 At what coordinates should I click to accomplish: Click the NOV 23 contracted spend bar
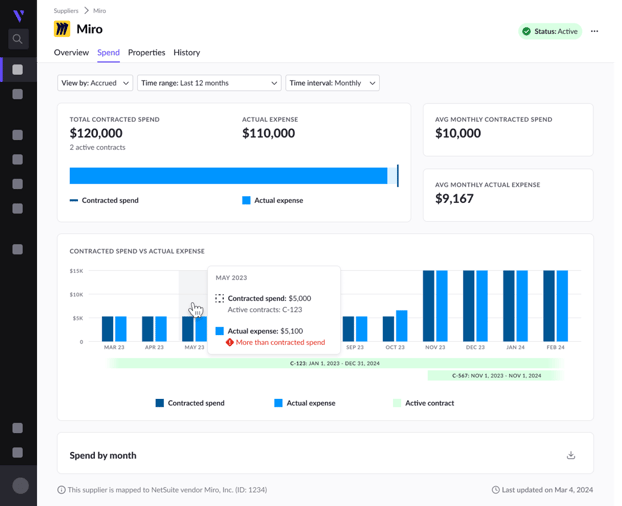[x=428, y=306]
